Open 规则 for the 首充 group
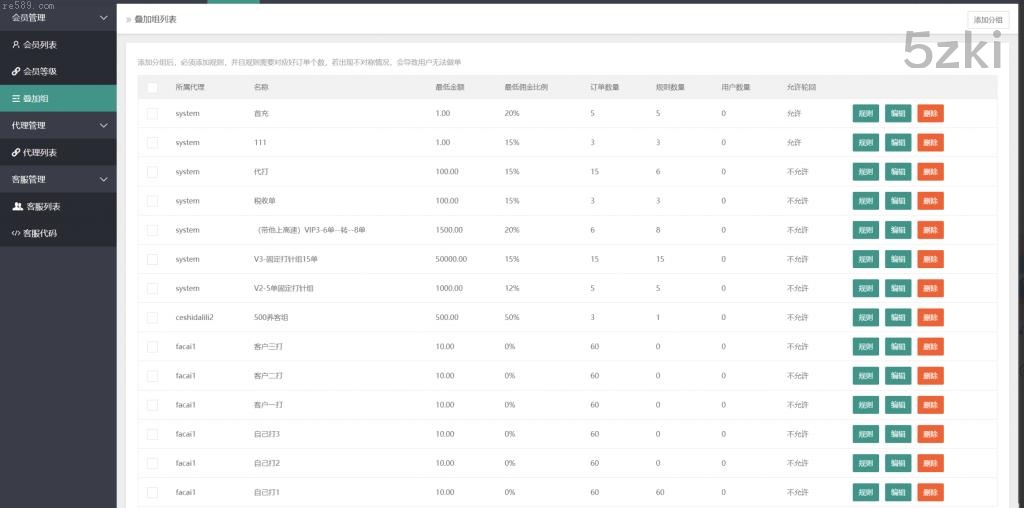Viewport: 1024px width, 508px height. [865, 114]
